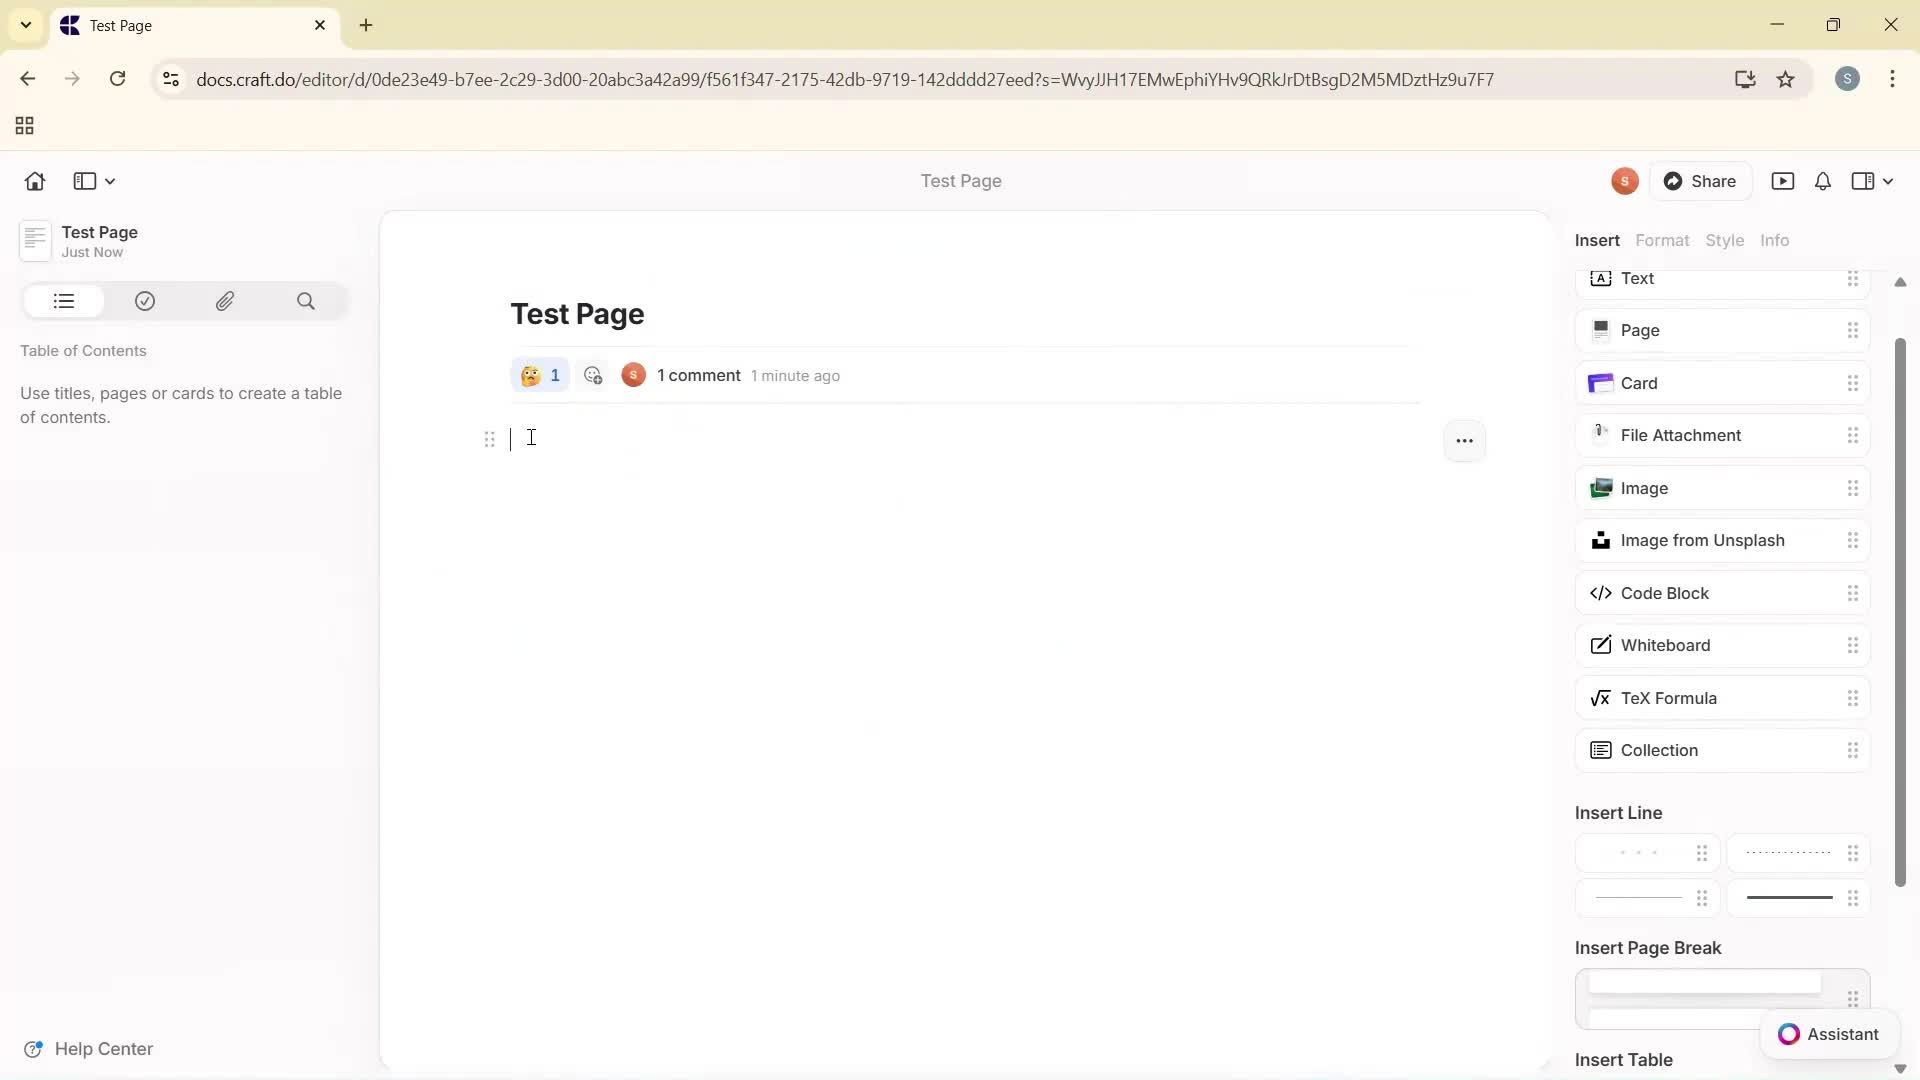Select the tasks checkmark tab in sidebar
The image size is (1920, 1080).
tap(145, 301)
